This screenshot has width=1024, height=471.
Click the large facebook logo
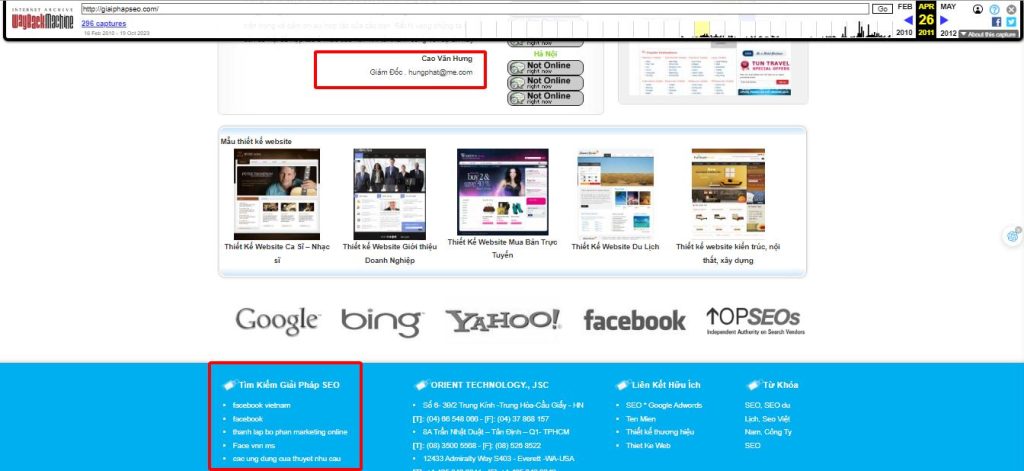(634, 321)
